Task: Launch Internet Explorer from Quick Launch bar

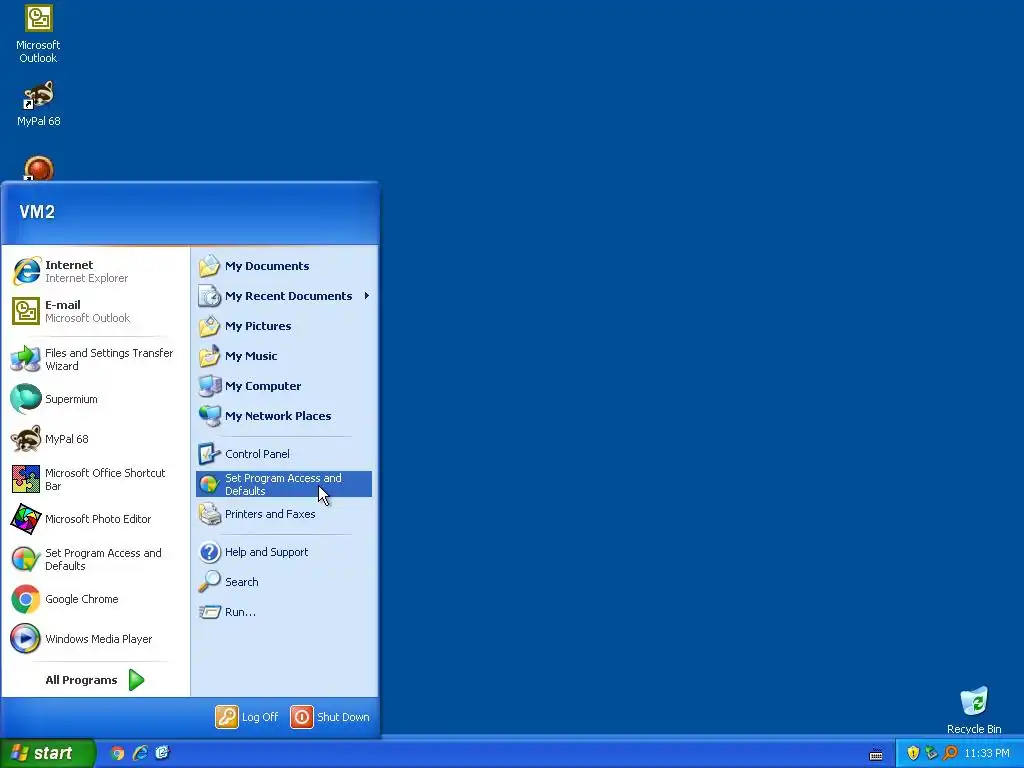Action: tap(140, 754)
